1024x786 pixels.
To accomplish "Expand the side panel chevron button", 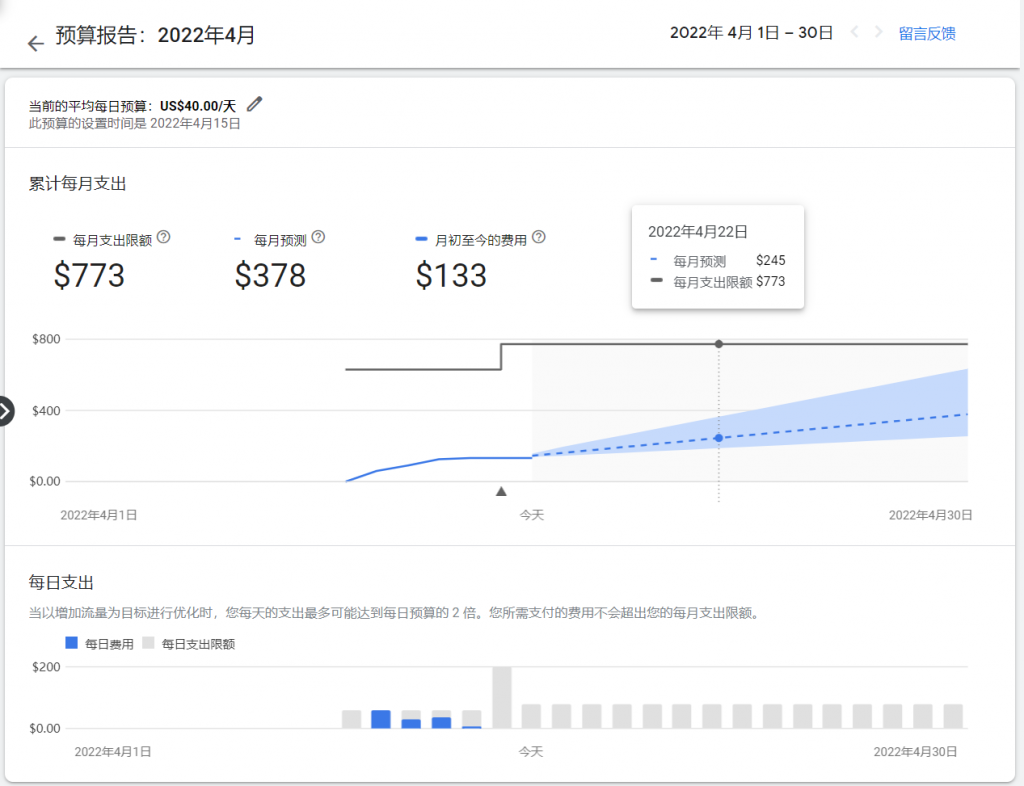I will pos(5,411).
